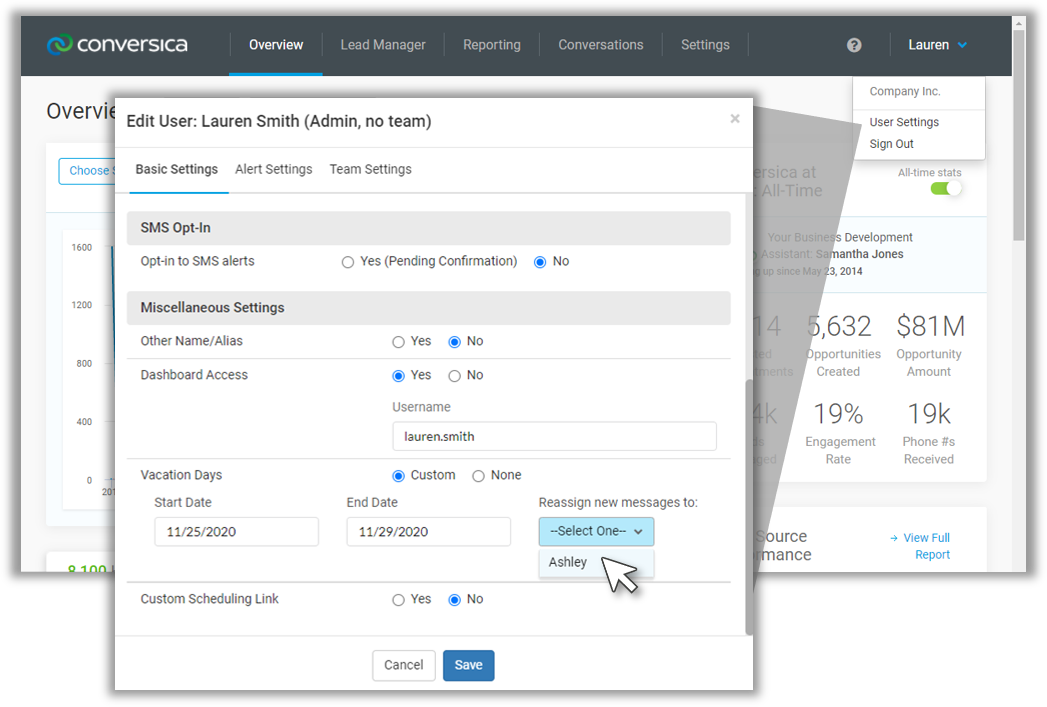
Task: Click the Conversica logo
Action: coord(117,44)
